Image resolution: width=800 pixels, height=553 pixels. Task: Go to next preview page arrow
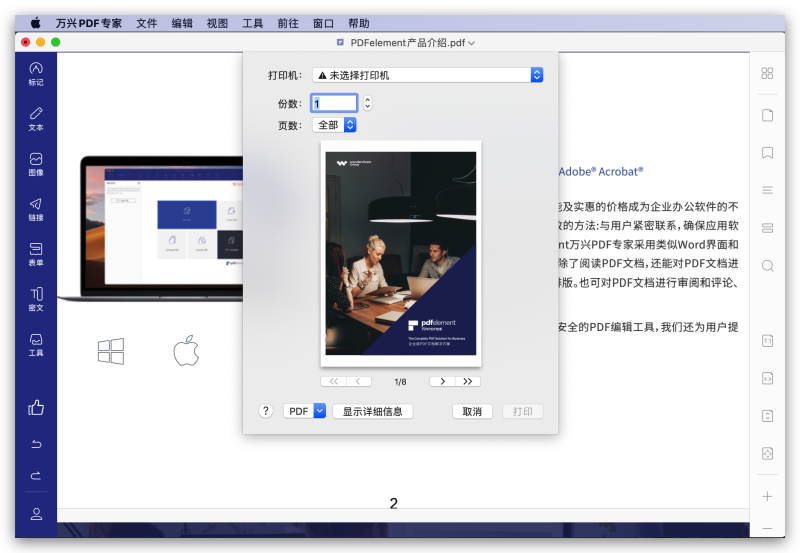click(443, 381)
